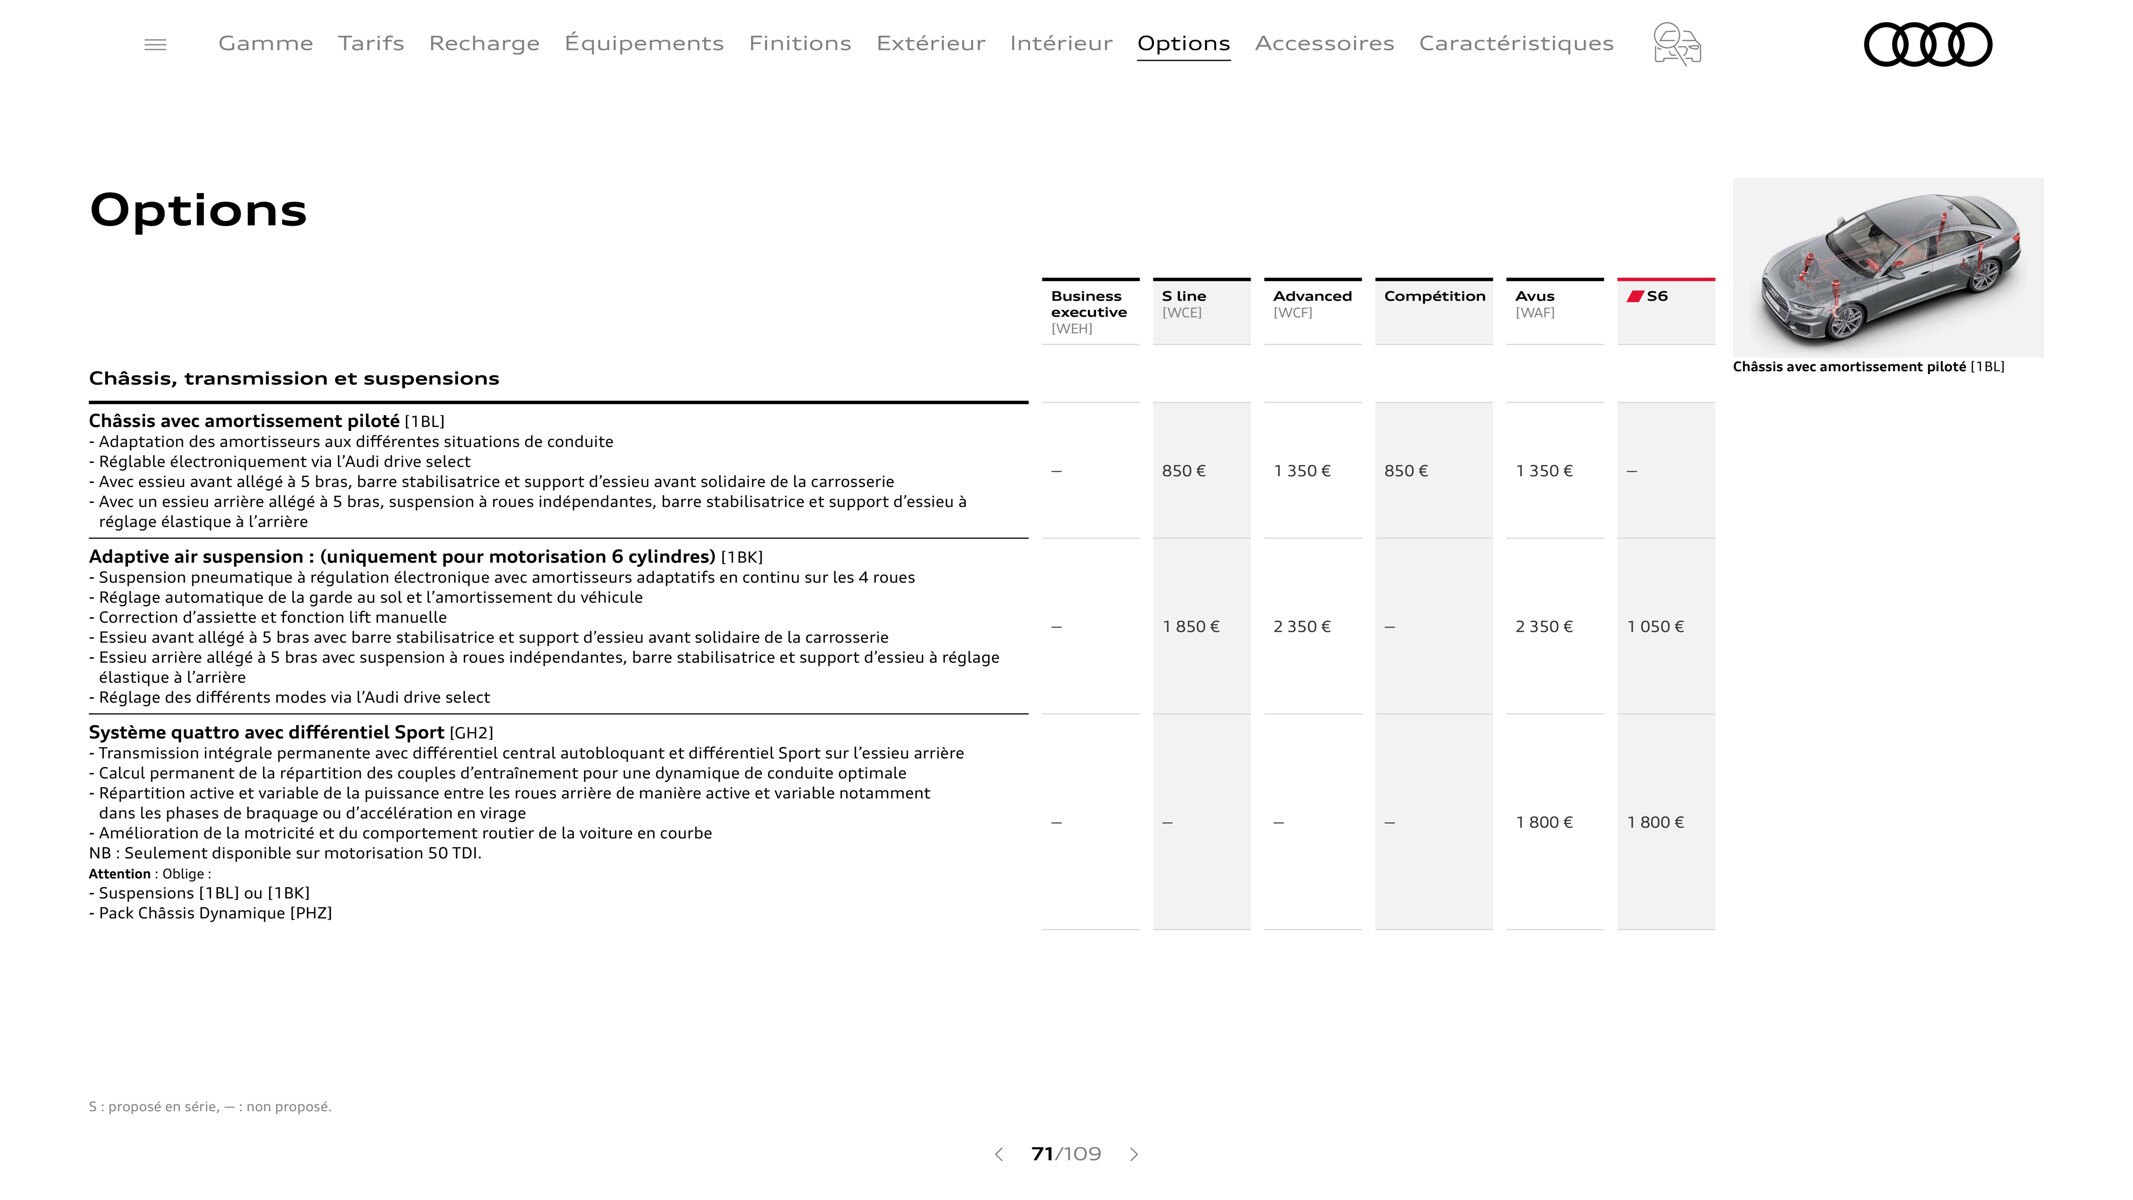The width and height of the screenshot is (2133, 1200).
Task: Click the Audi four rings logo
Action: [1928, 44]
